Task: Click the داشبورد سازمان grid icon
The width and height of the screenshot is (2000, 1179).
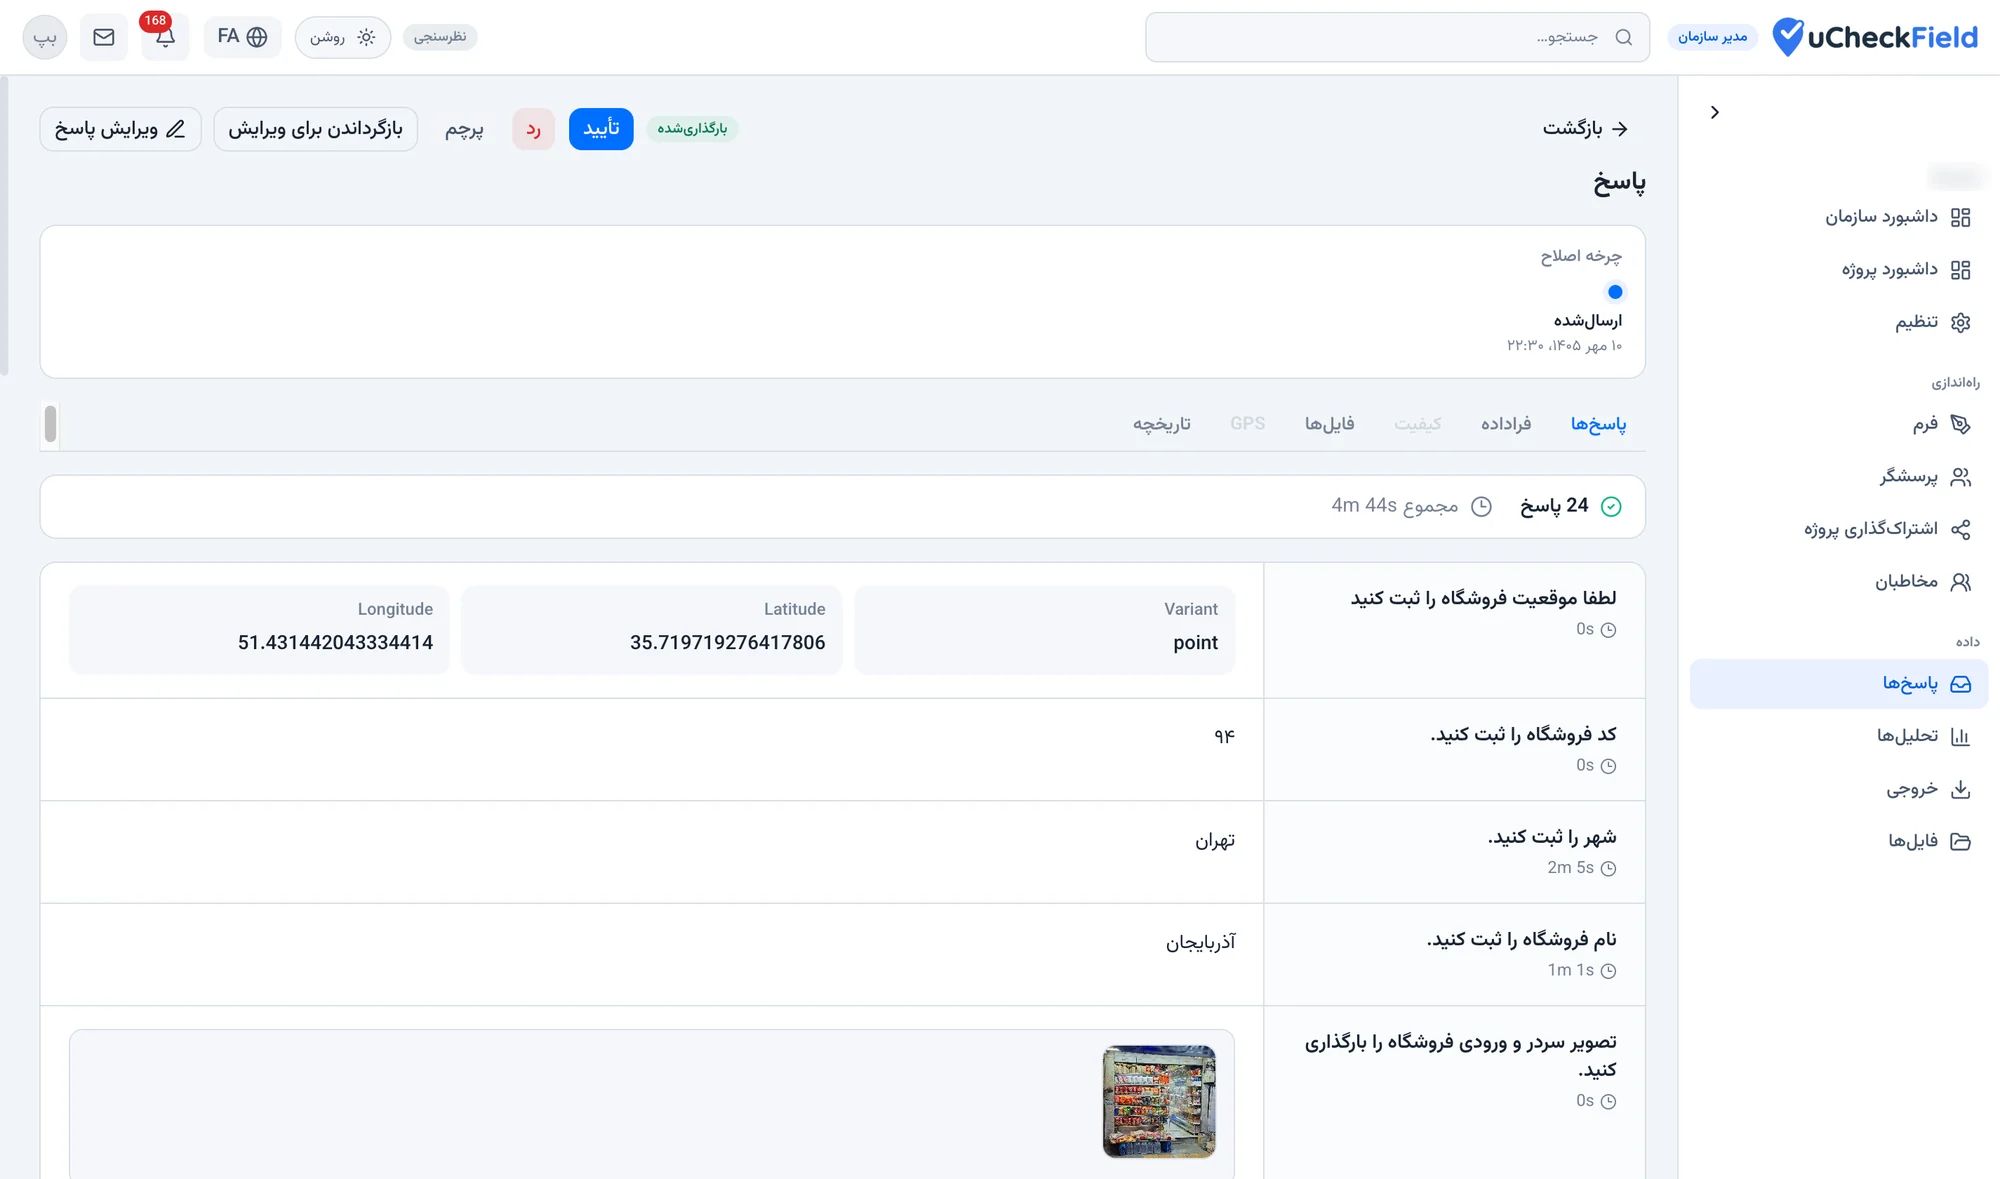Action: [x=1960, y=217]
